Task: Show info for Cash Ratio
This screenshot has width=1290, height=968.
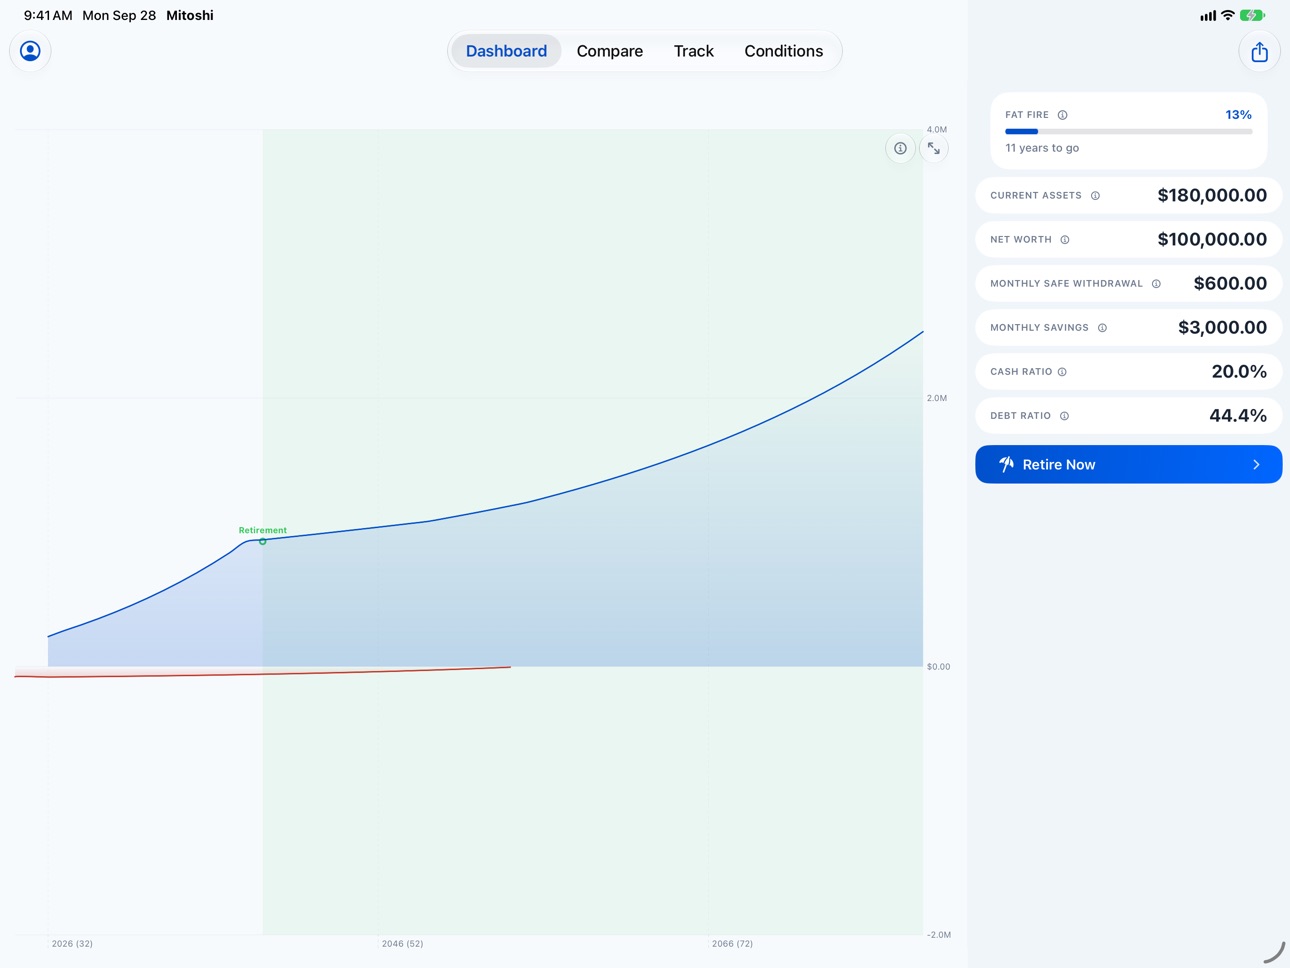Action: coord(1062,372)
